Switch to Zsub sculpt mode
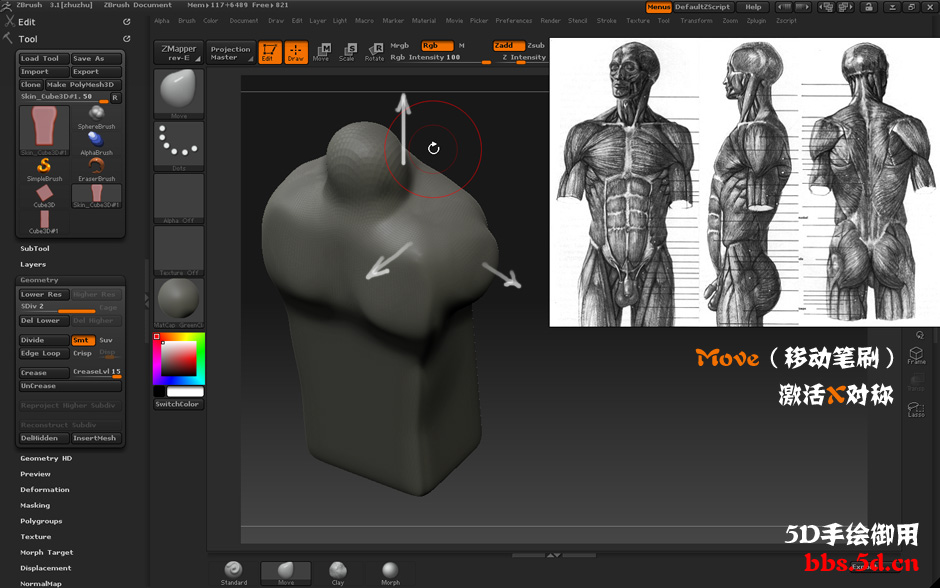940x588 pixels. (536, 46)
